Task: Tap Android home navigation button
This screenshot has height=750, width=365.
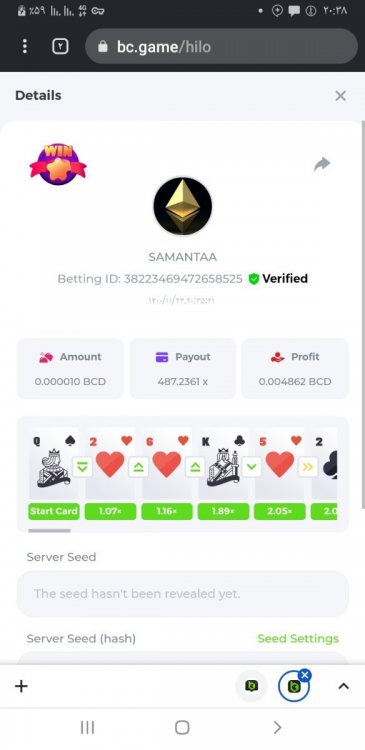Action: pos(182,728)
